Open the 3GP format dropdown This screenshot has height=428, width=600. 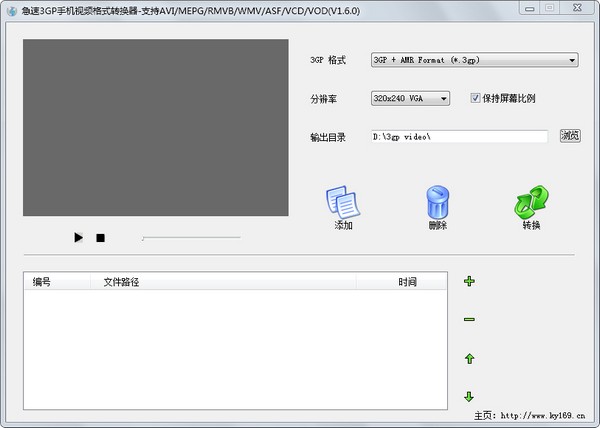(474, 60)
